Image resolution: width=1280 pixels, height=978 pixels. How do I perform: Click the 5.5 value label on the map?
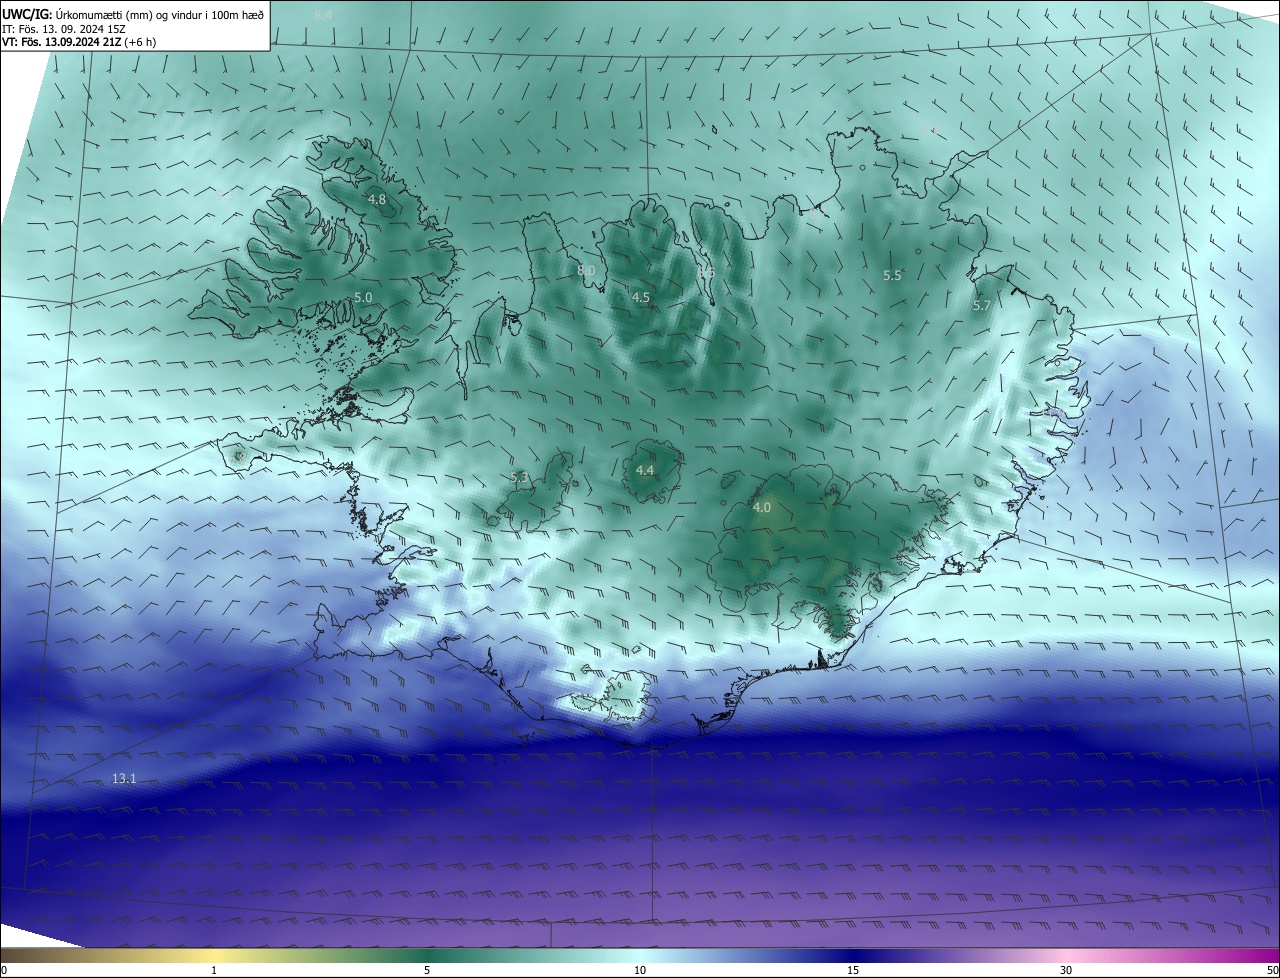click(x=892, y=276)
